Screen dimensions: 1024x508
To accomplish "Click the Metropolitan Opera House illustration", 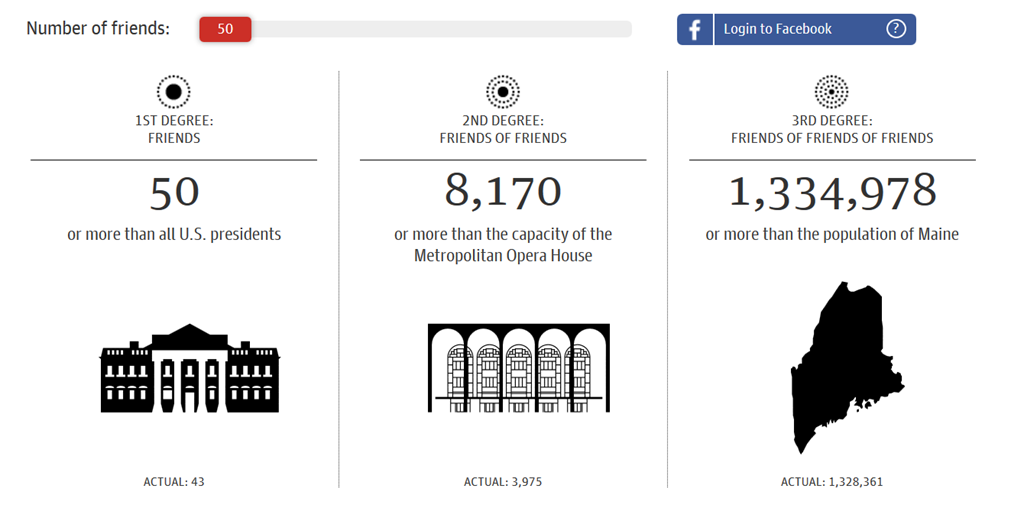I will pyautogui.click(x=518, y=368).
